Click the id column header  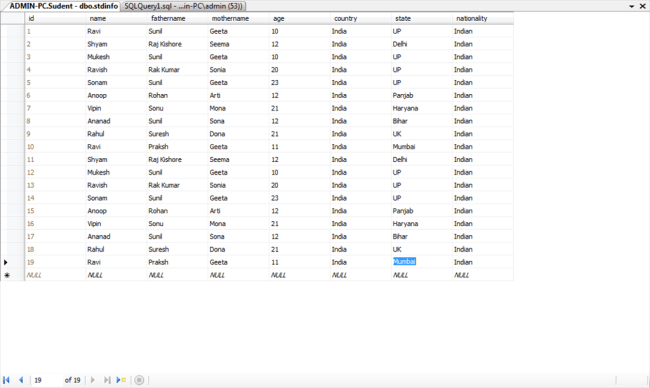55,18
